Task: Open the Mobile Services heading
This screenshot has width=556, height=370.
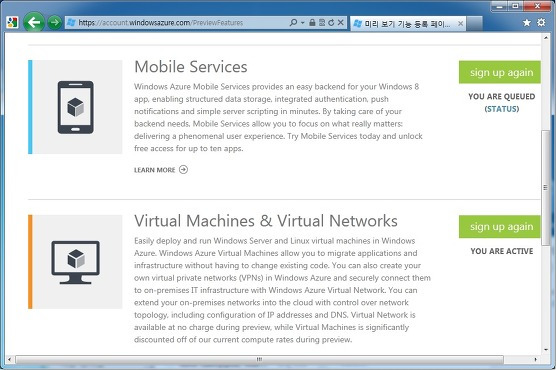Action: coord(191,67)
